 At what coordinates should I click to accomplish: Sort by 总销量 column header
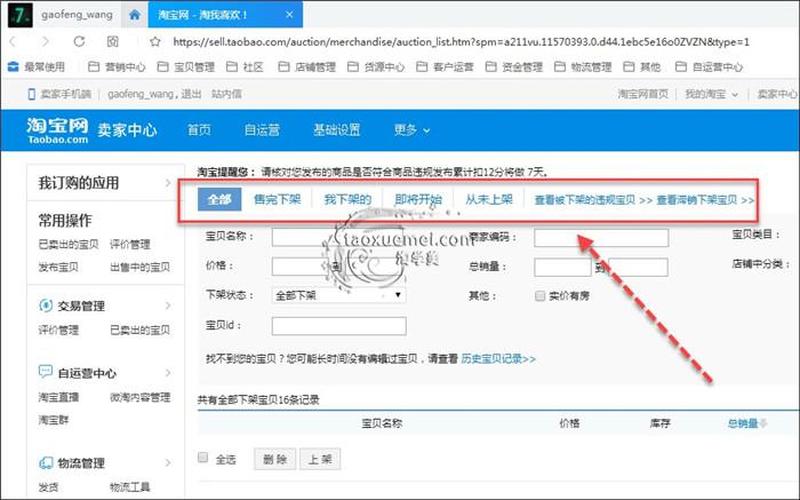(x=747, y=423)
